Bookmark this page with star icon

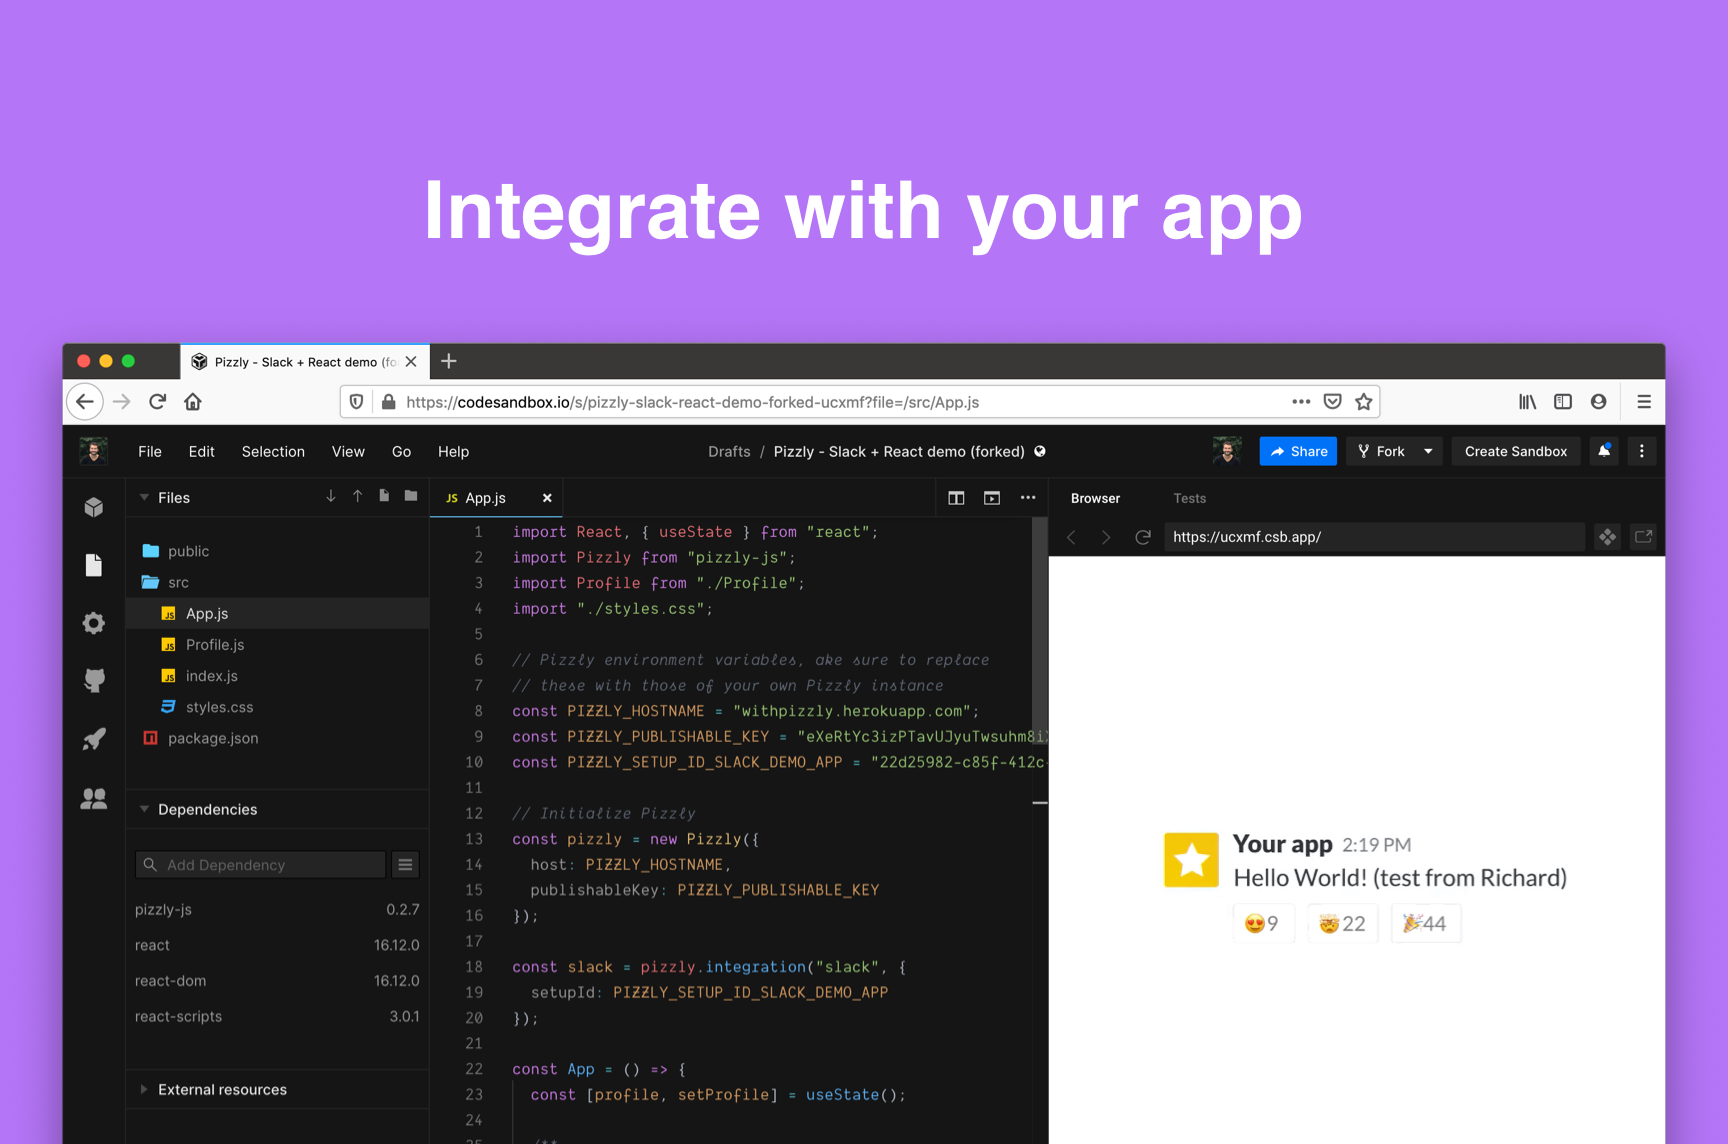(x=1364, y=402)
